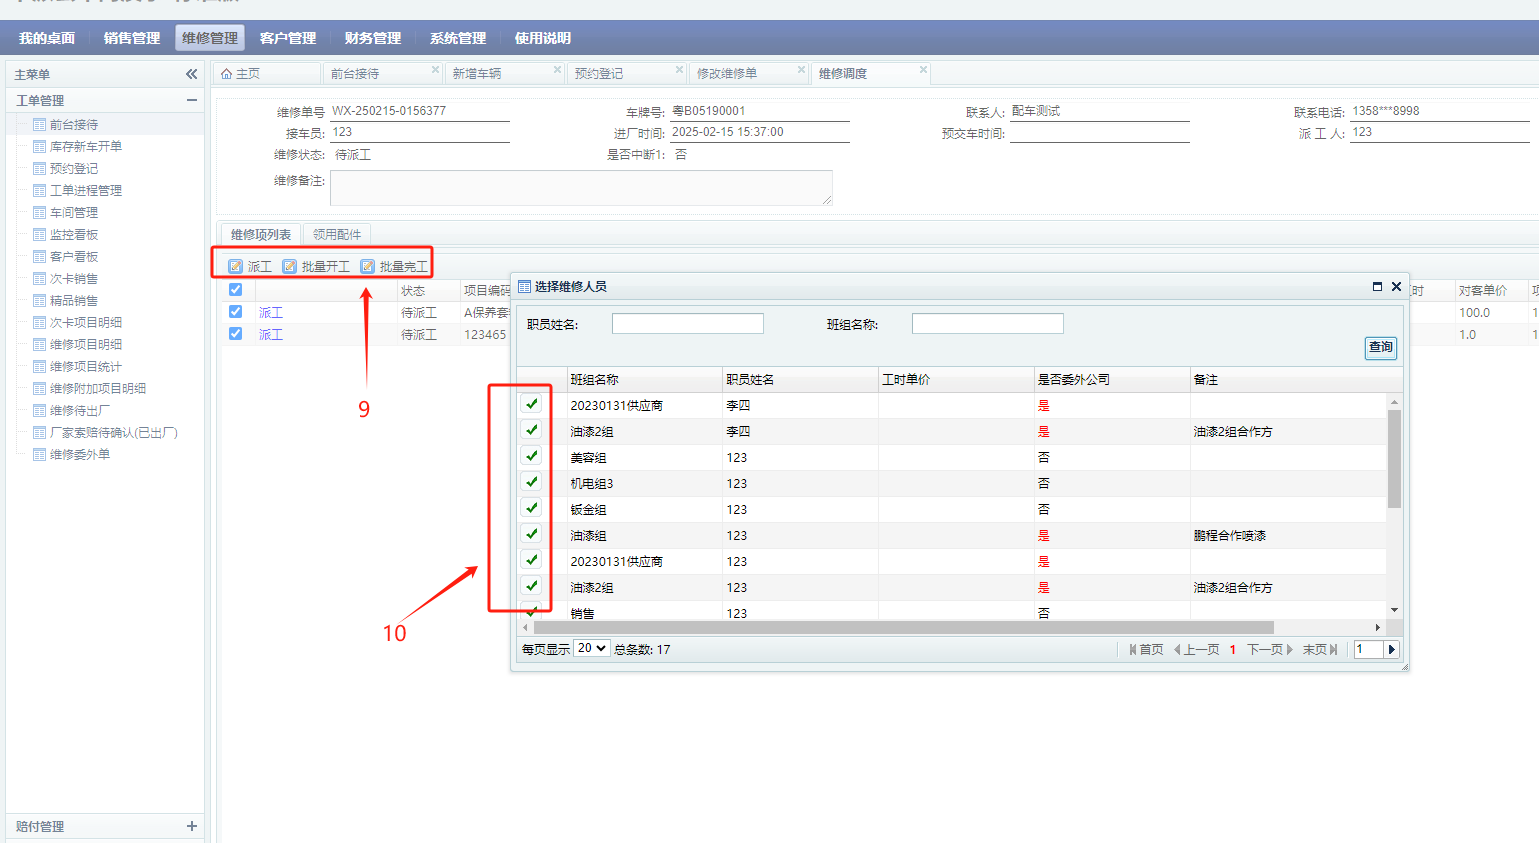Switch to the 领用配件 tab
This screenshot has height=843, width=1539.
(x=337, y=234)
